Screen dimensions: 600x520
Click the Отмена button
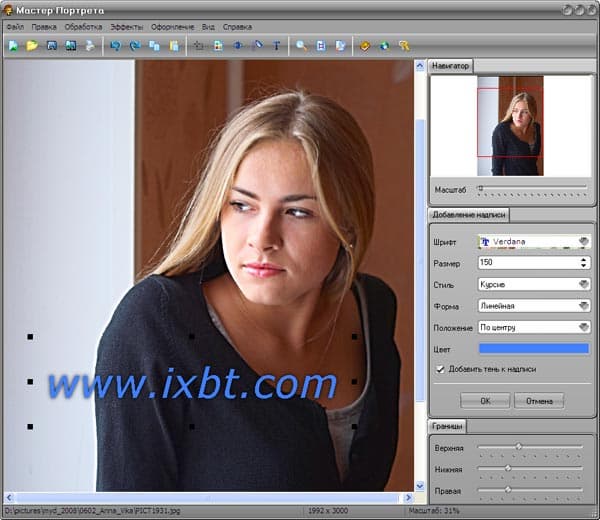539,401
